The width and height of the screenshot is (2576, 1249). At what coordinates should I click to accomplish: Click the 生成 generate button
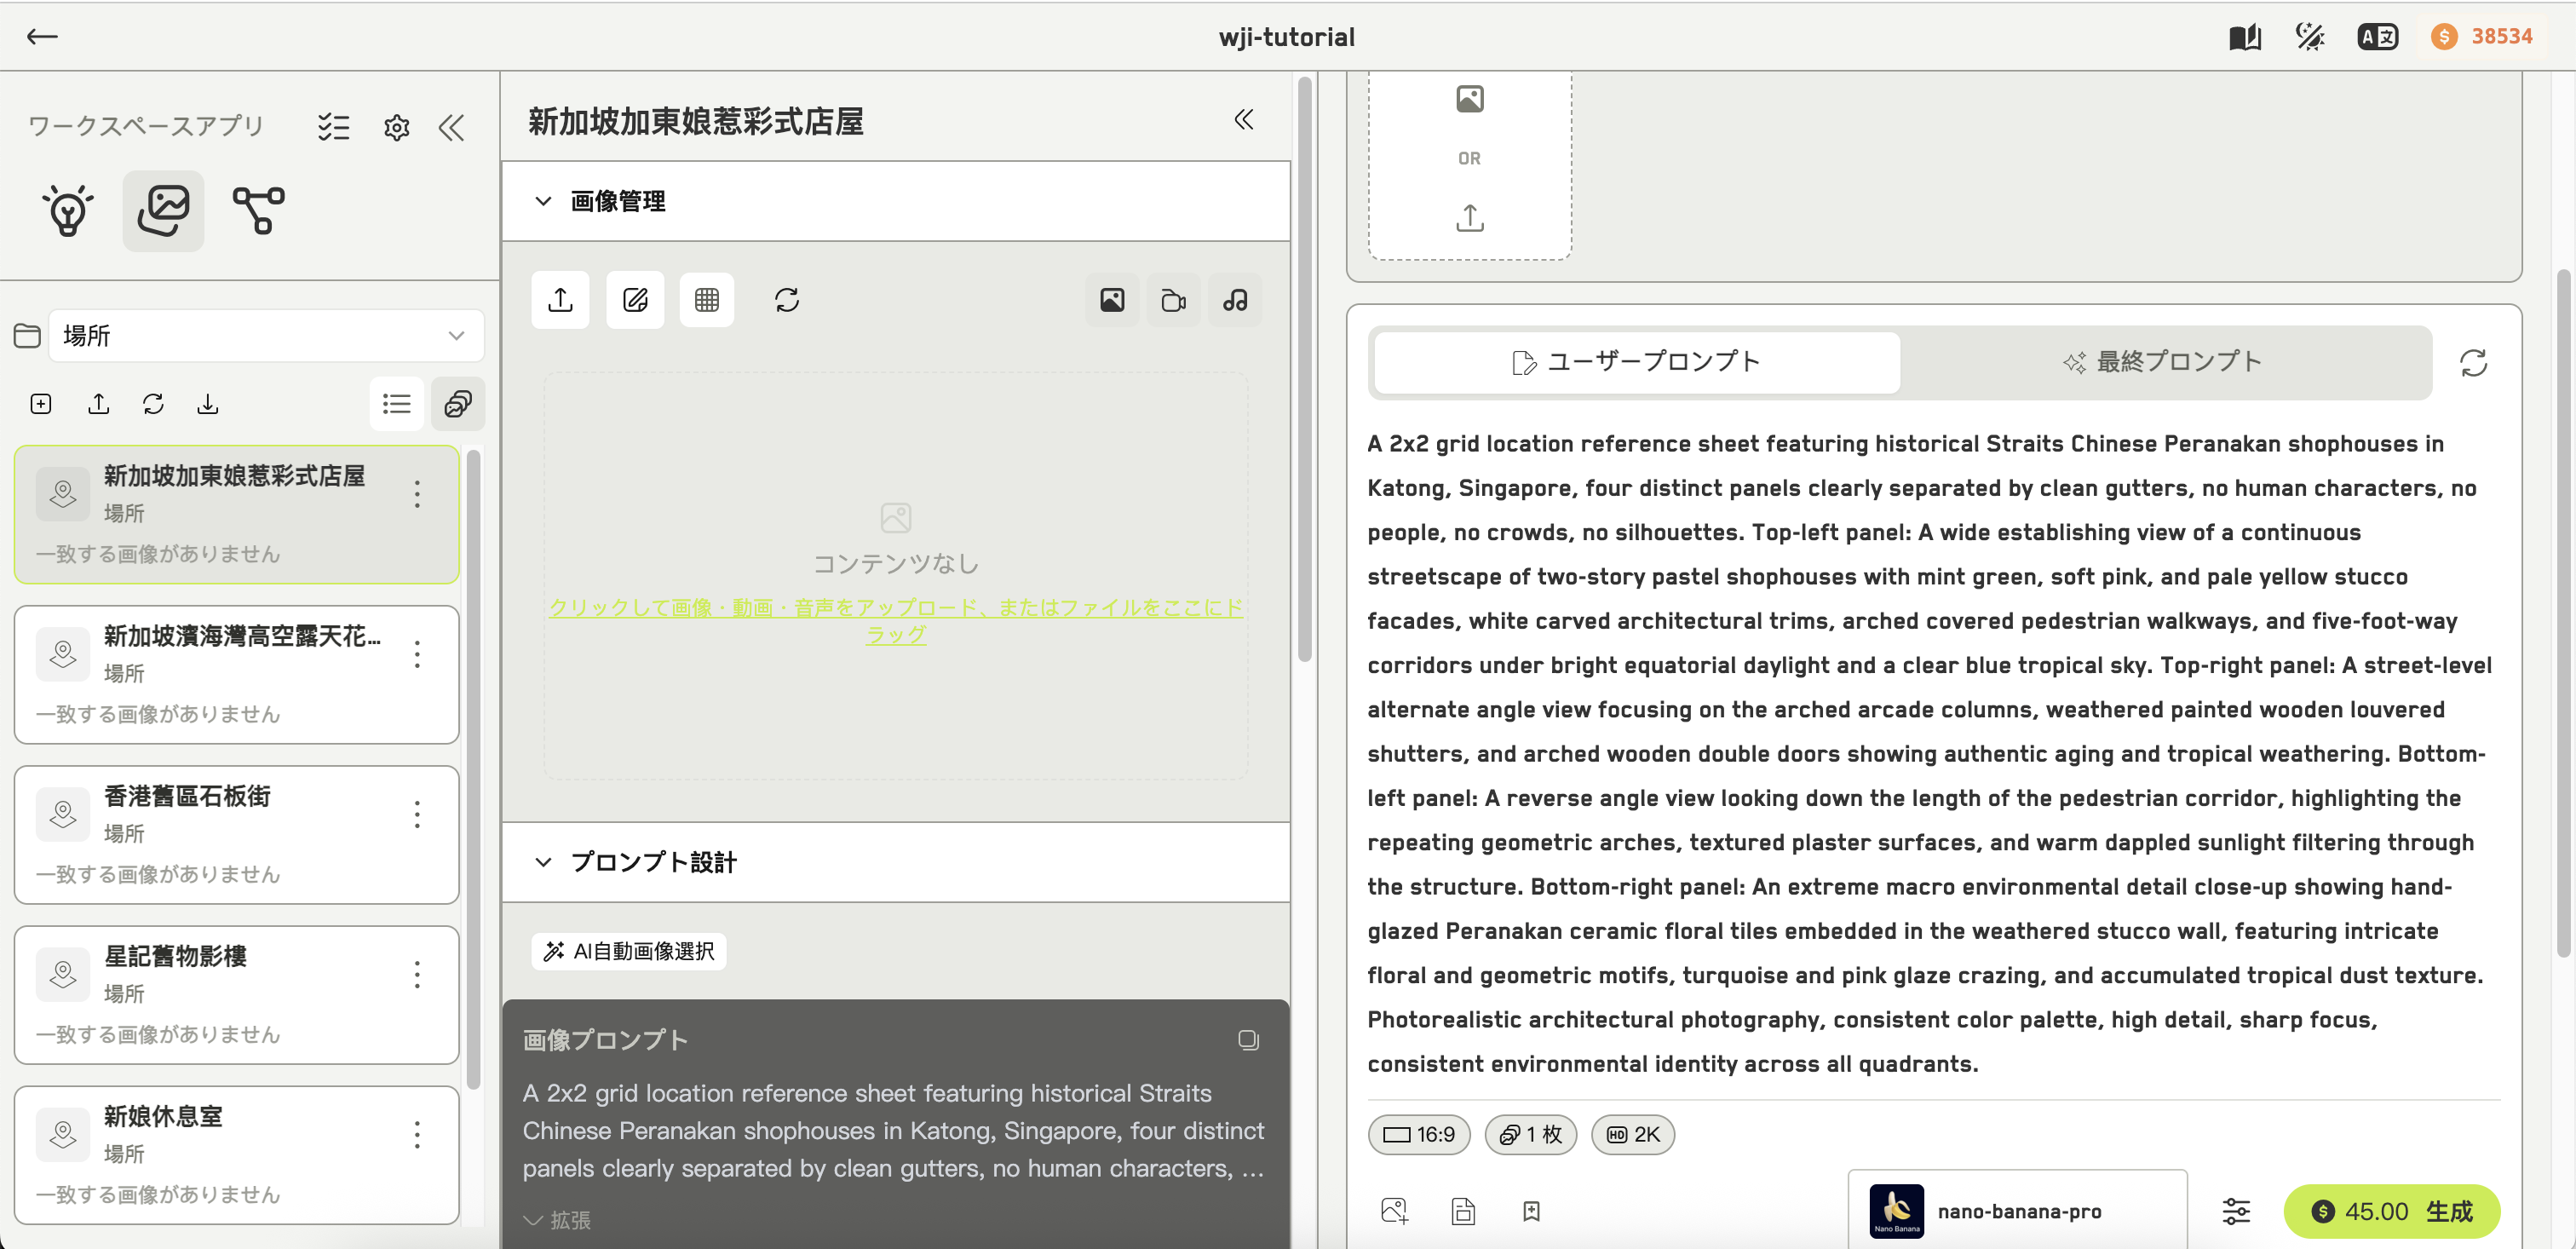(2393, 1212)
